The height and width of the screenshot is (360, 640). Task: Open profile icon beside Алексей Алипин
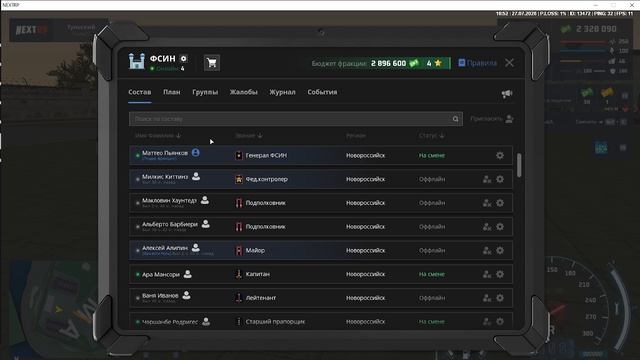(196, 247)
